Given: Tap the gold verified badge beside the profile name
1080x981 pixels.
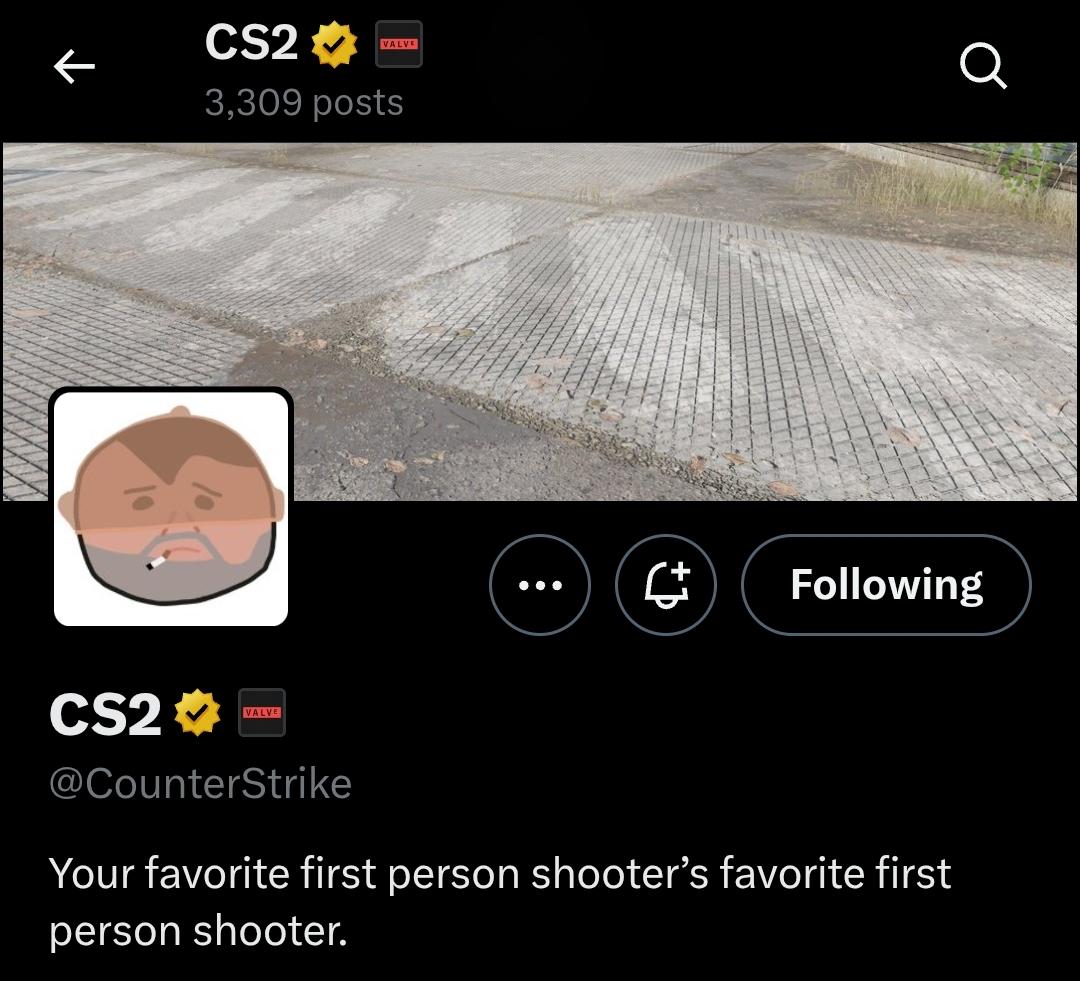Looking at the screenshot, I should pos(198,712).
